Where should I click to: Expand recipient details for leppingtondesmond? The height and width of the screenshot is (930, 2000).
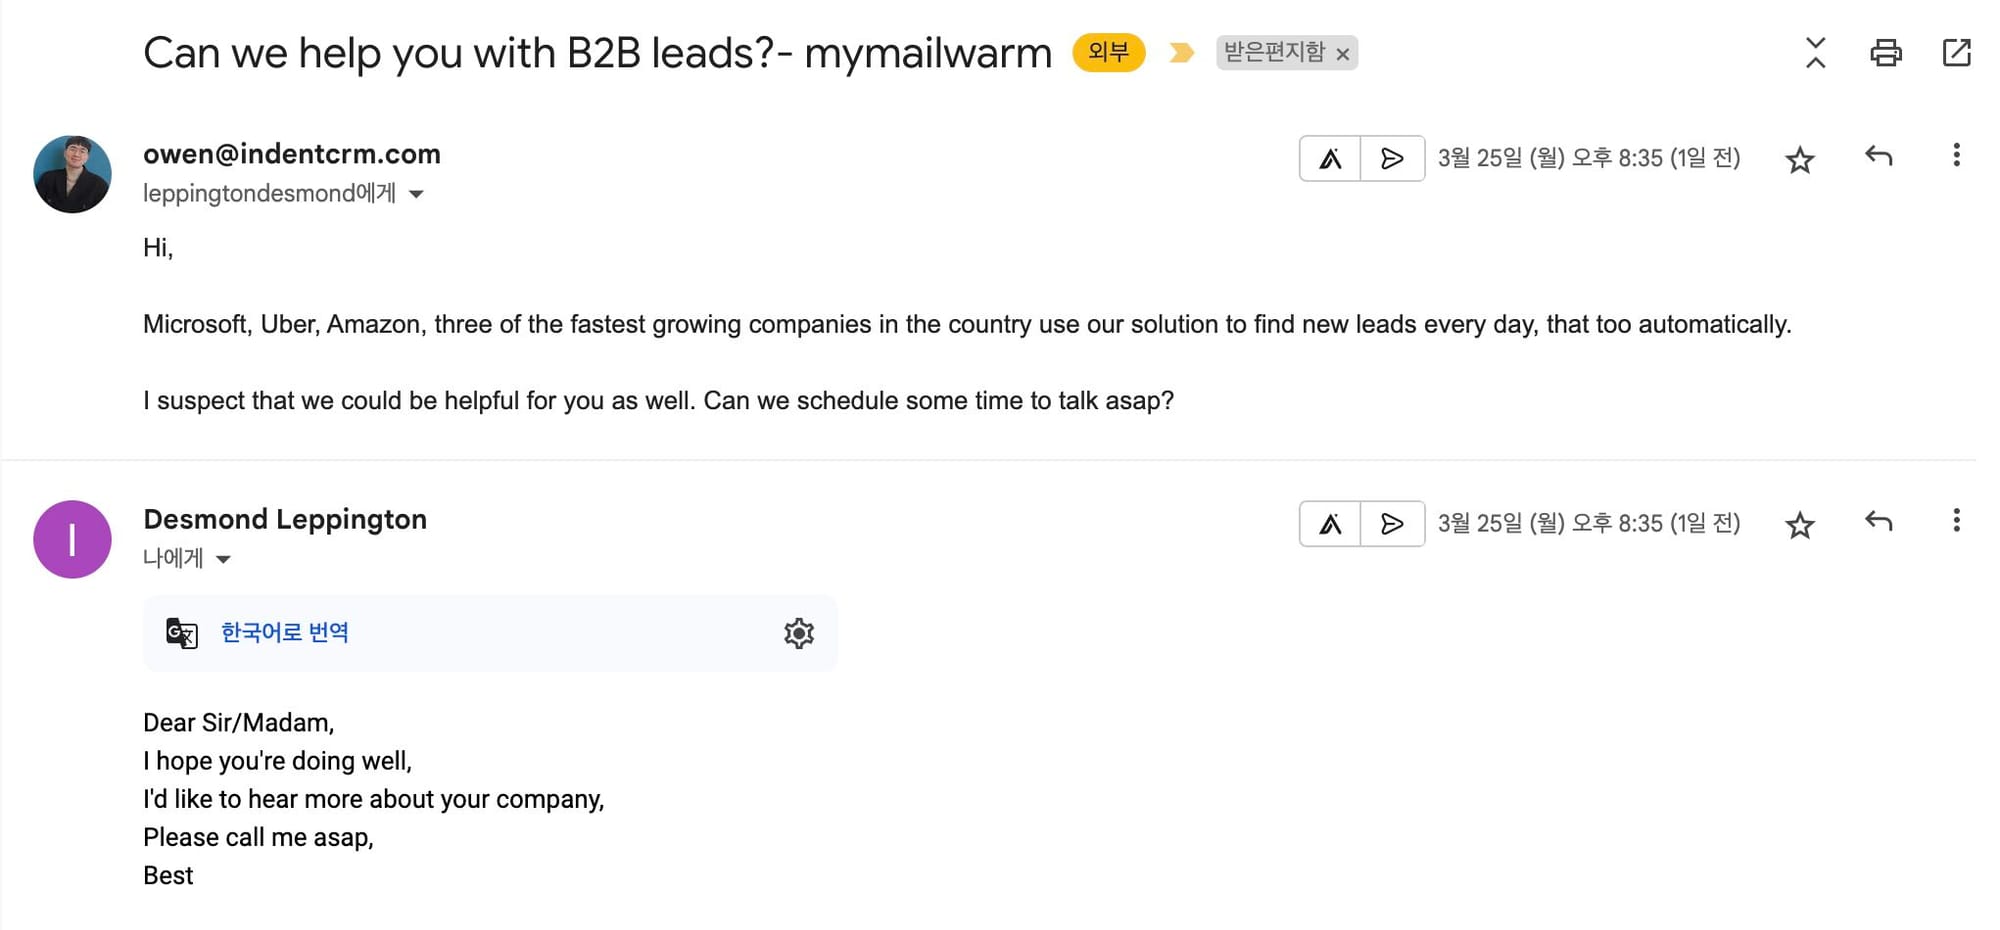pyautogui.click(x=416, y=194)
